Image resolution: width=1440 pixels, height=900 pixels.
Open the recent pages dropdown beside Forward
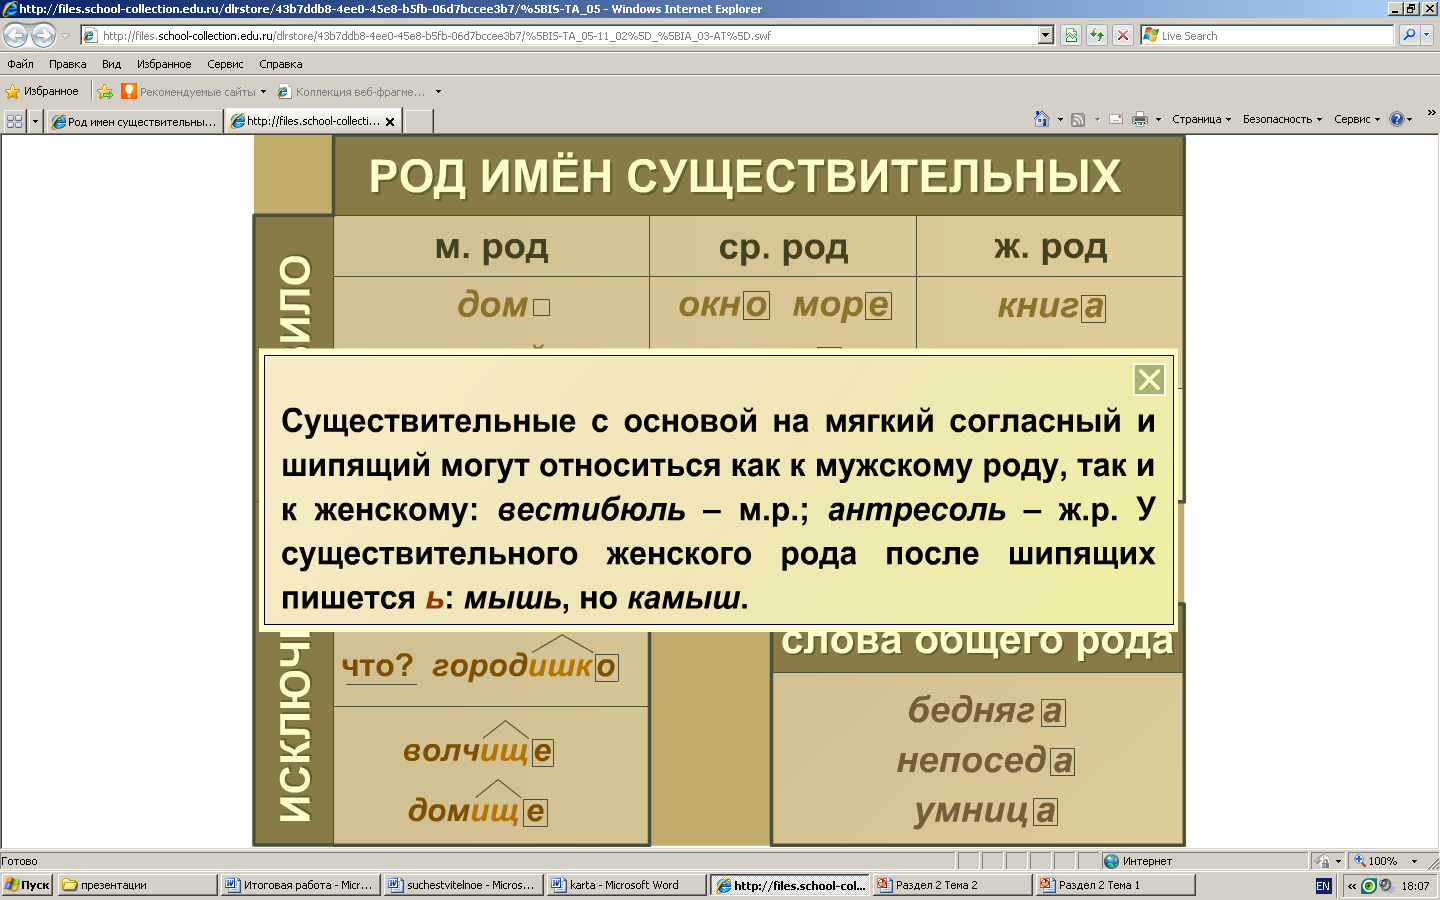coord(66,36)
